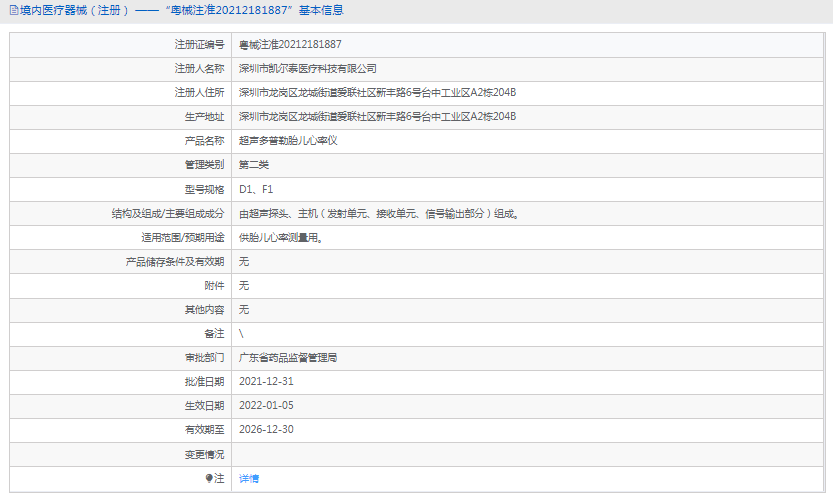Select structure description 由超声探头、主机…组成
833x500 pixels.
click(379, 214)
